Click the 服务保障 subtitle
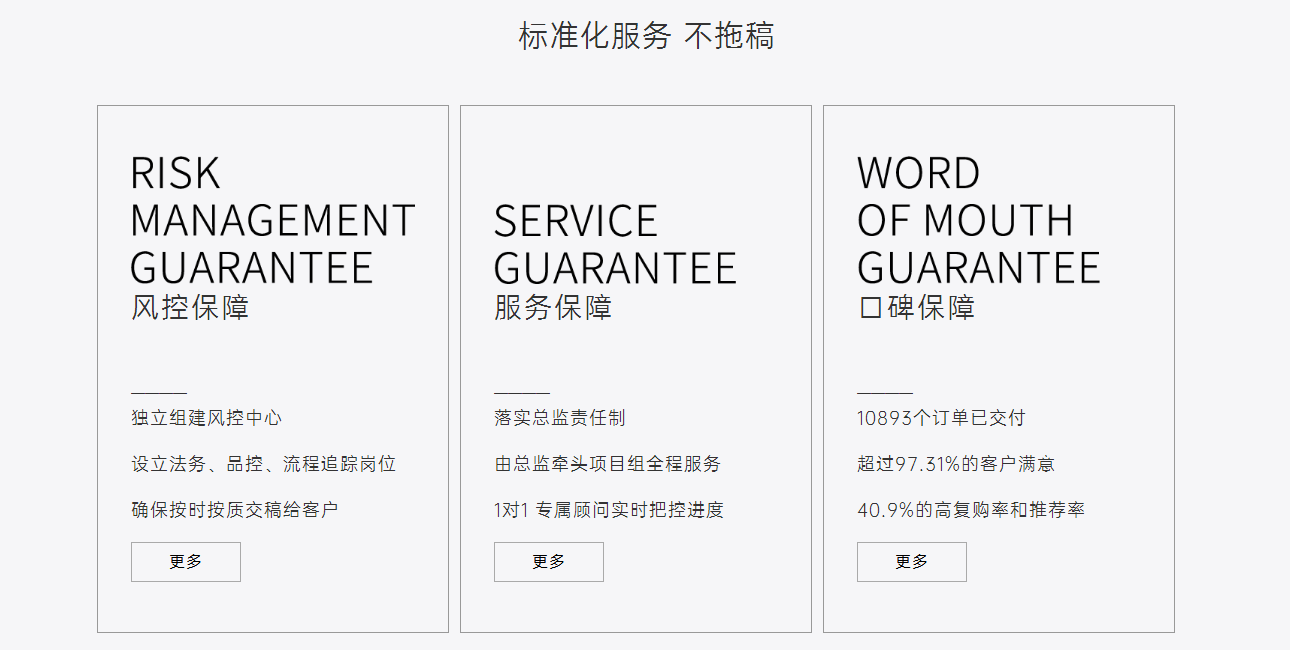This screenshot has height=650, width=1290. pyautogui.click(x=553, y=307)
